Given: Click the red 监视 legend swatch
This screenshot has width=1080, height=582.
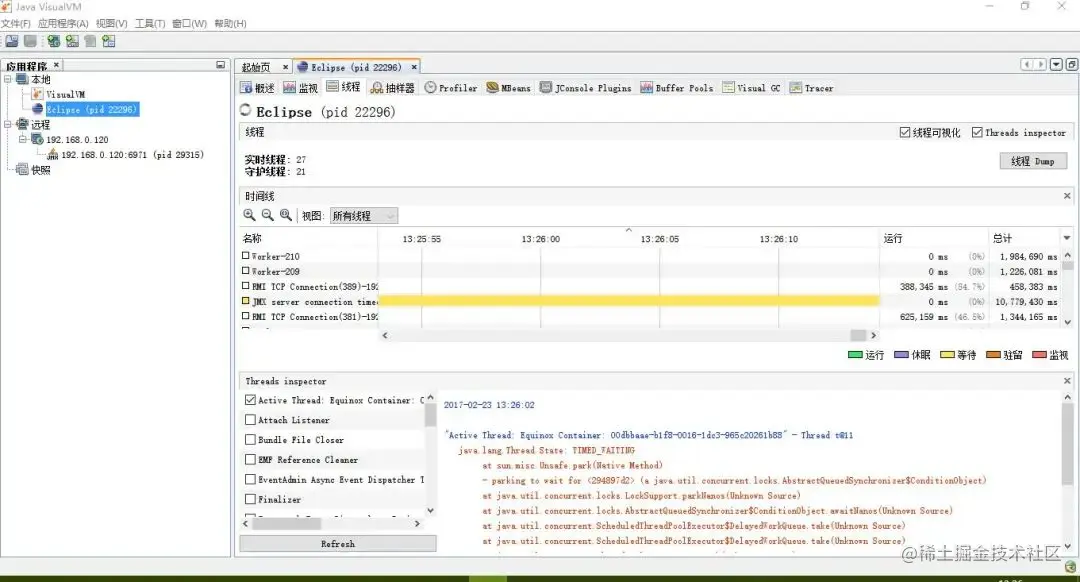Looking at the screenshot, I should [1039, 355].
